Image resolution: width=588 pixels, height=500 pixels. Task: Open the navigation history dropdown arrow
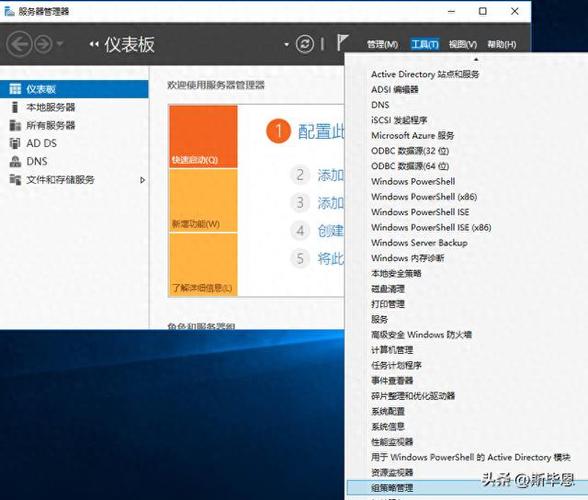coord(60,44)
